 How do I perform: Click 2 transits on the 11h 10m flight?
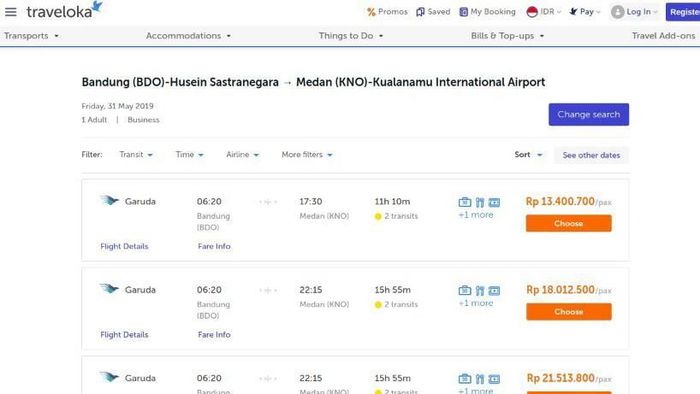click(x=396, y=216)
